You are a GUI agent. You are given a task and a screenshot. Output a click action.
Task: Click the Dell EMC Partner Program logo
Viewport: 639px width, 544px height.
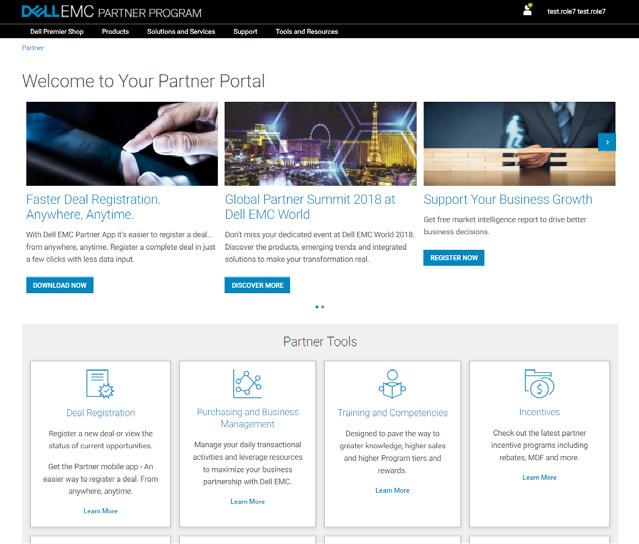coord(111,11)
